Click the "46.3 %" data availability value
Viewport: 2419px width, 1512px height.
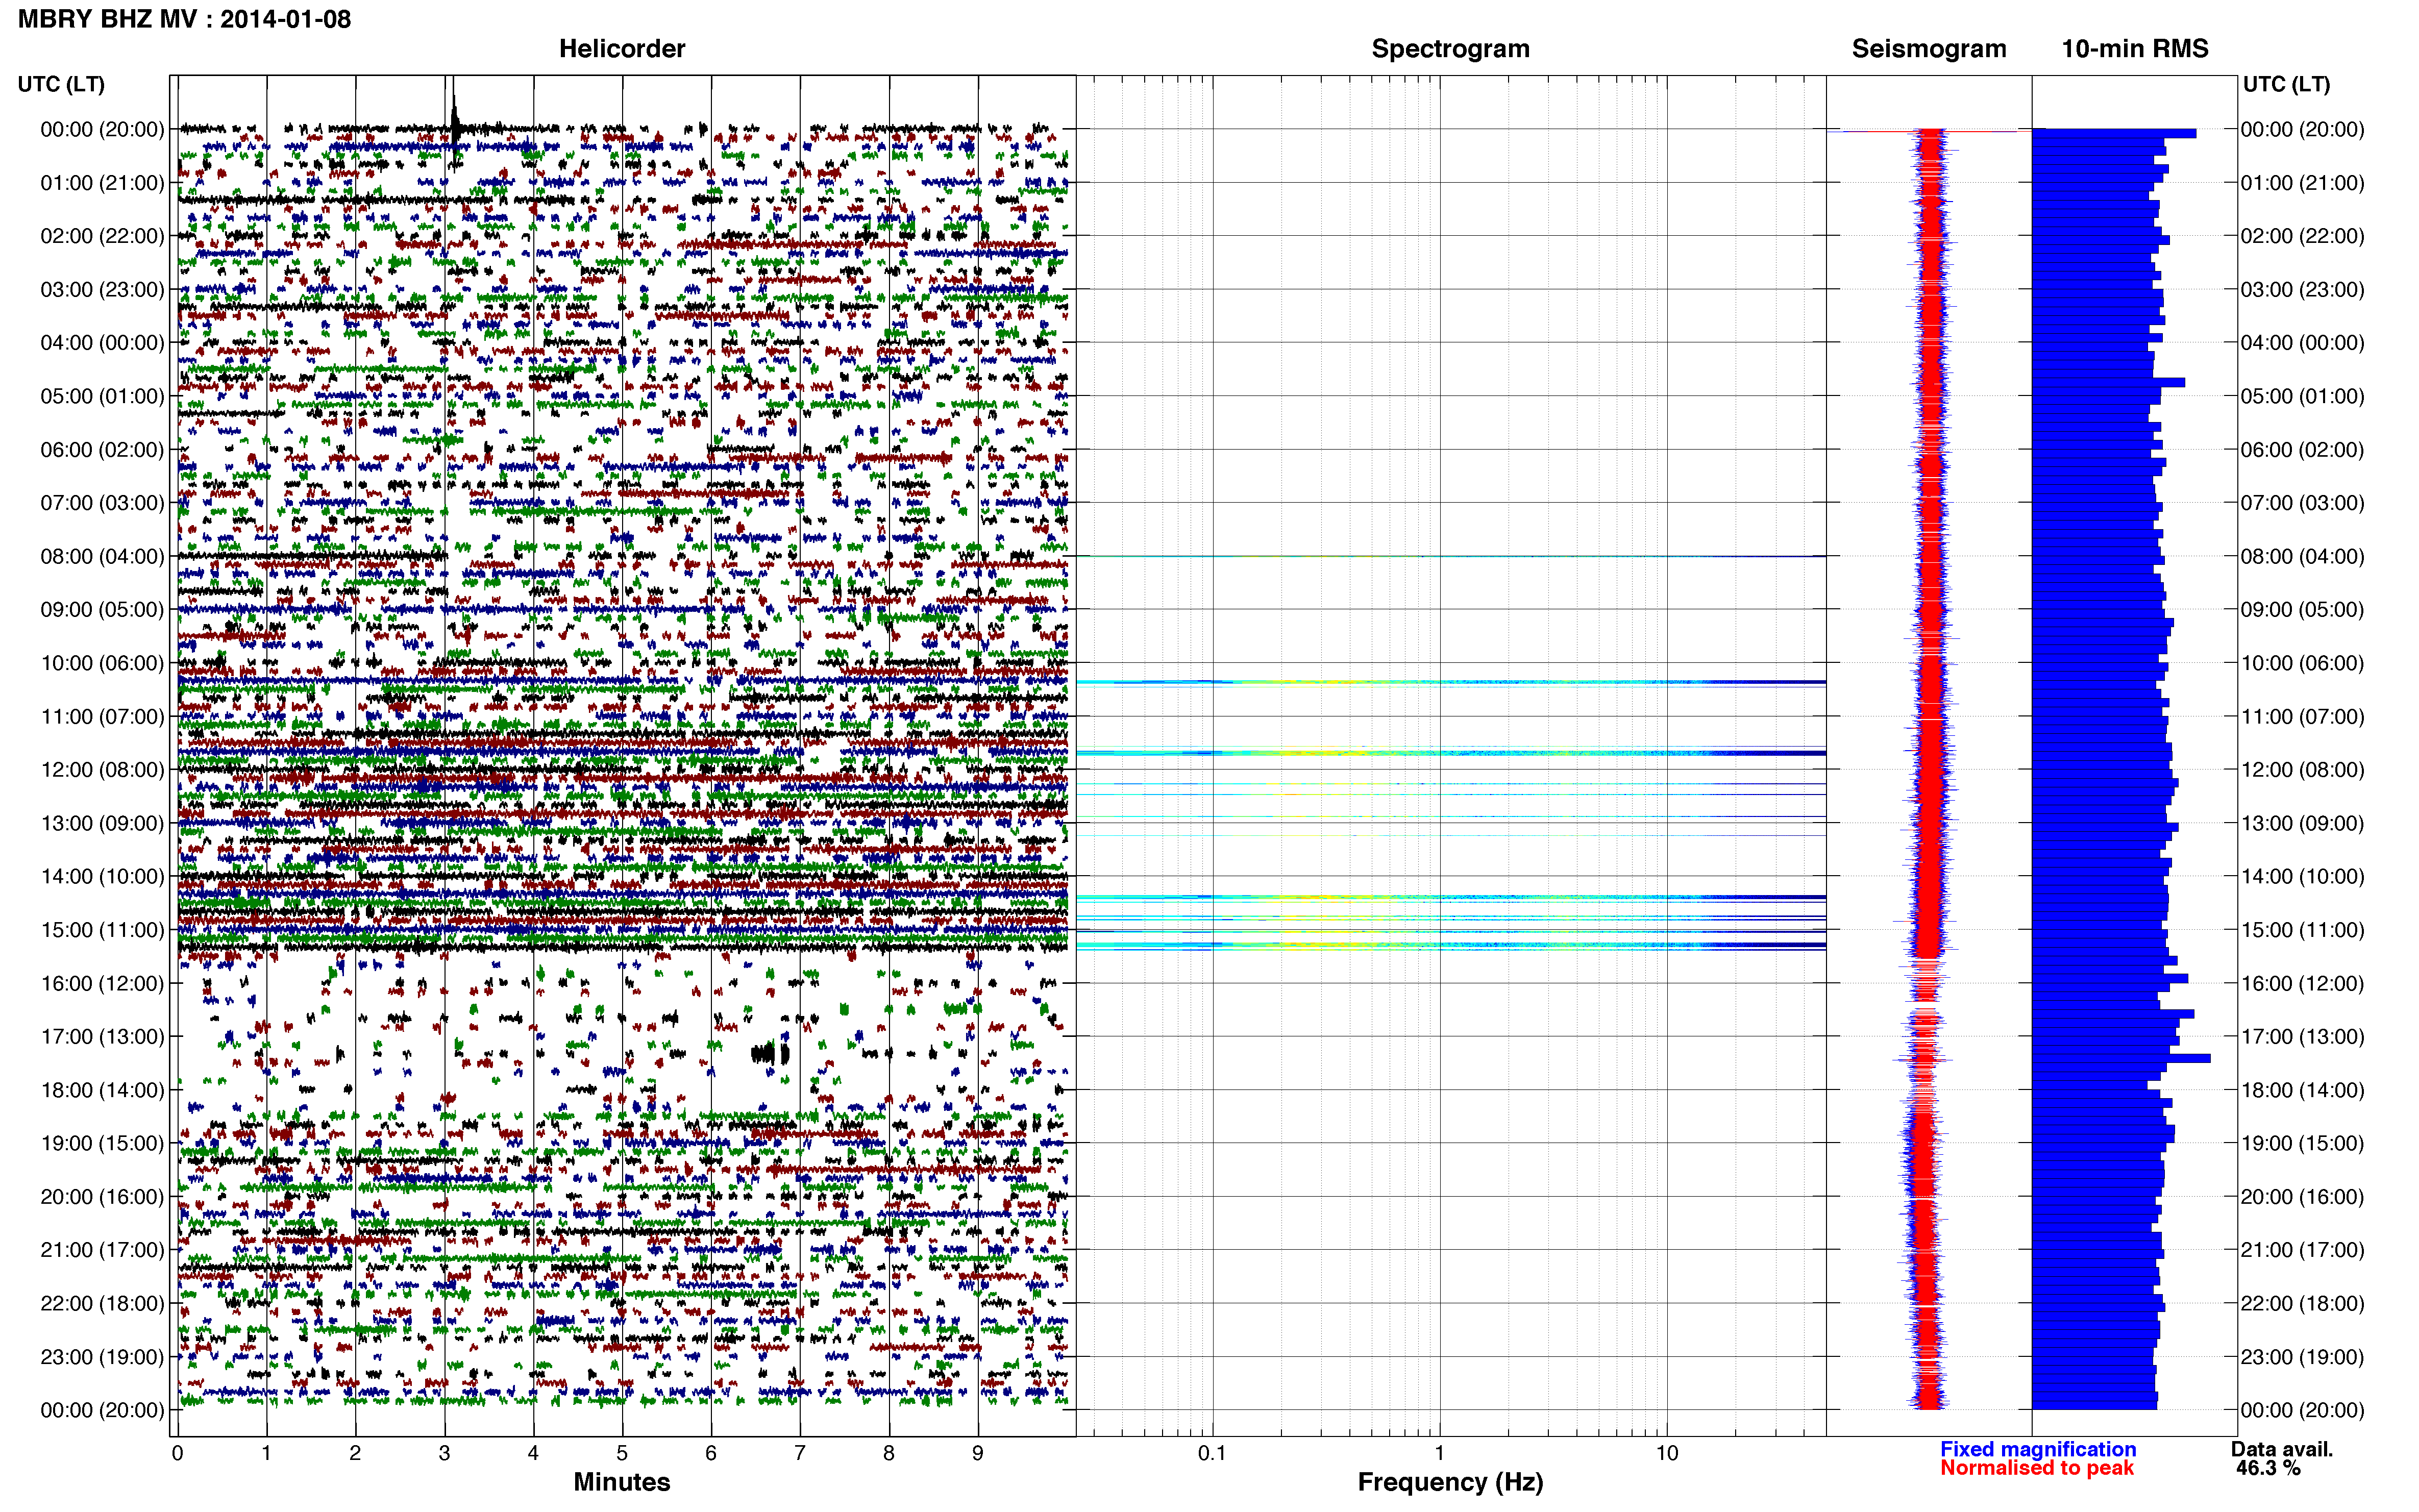pyautogui.click(x=2268, y=1467)
